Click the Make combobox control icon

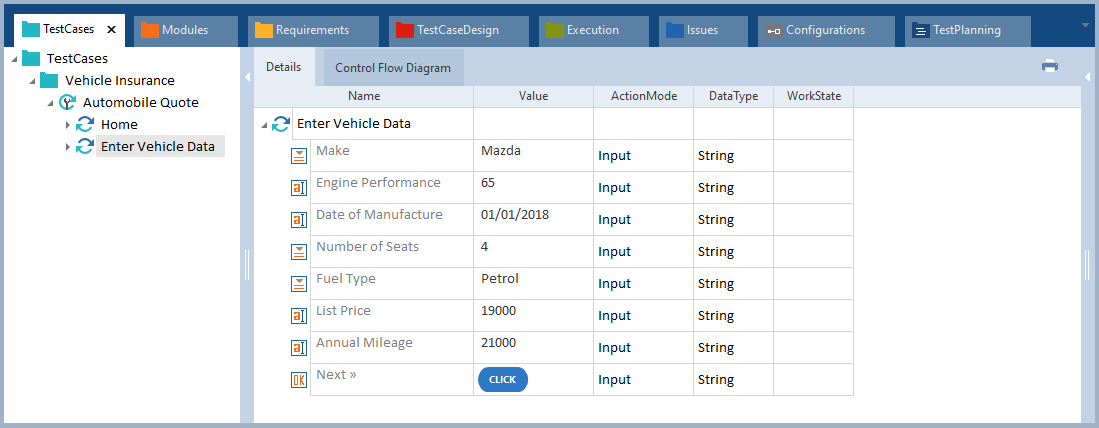[299, 156]
